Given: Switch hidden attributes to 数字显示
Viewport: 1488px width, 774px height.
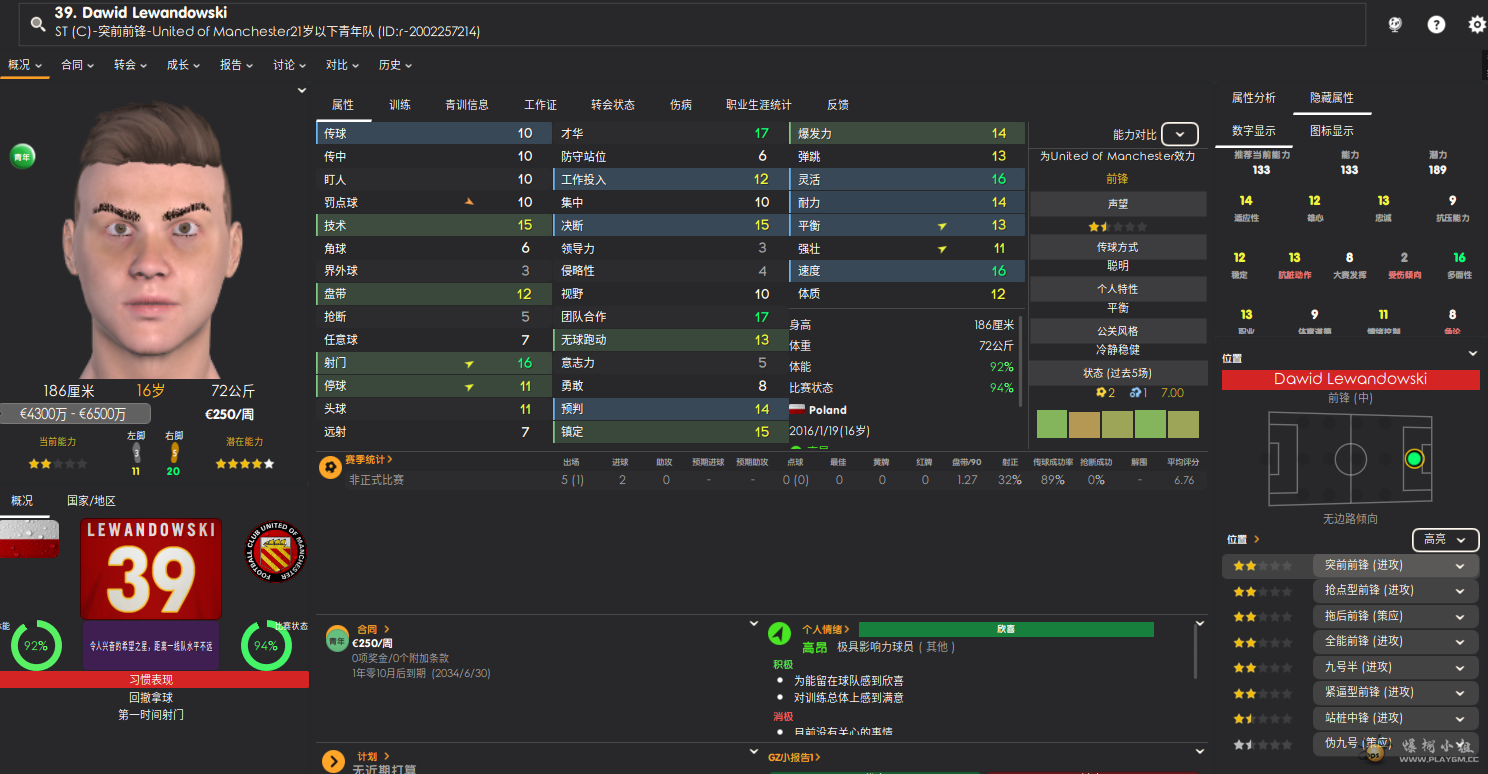Looking at the screenshot, I should [x=1253, y=131].
